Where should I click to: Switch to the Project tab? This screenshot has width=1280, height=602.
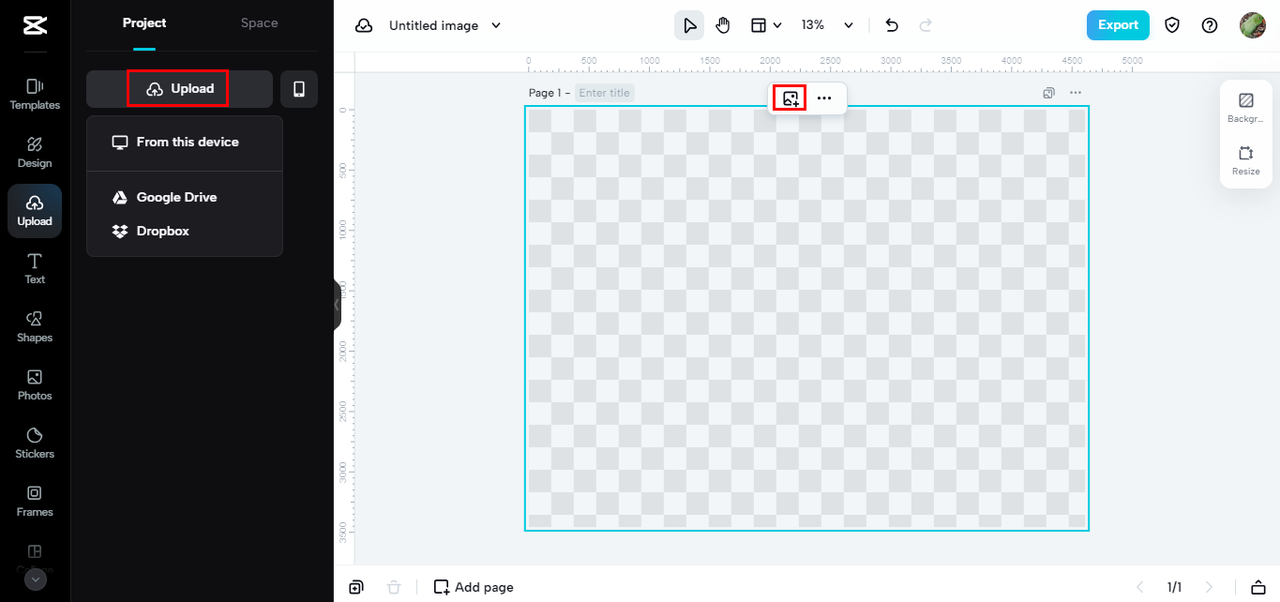coord(144,23)
